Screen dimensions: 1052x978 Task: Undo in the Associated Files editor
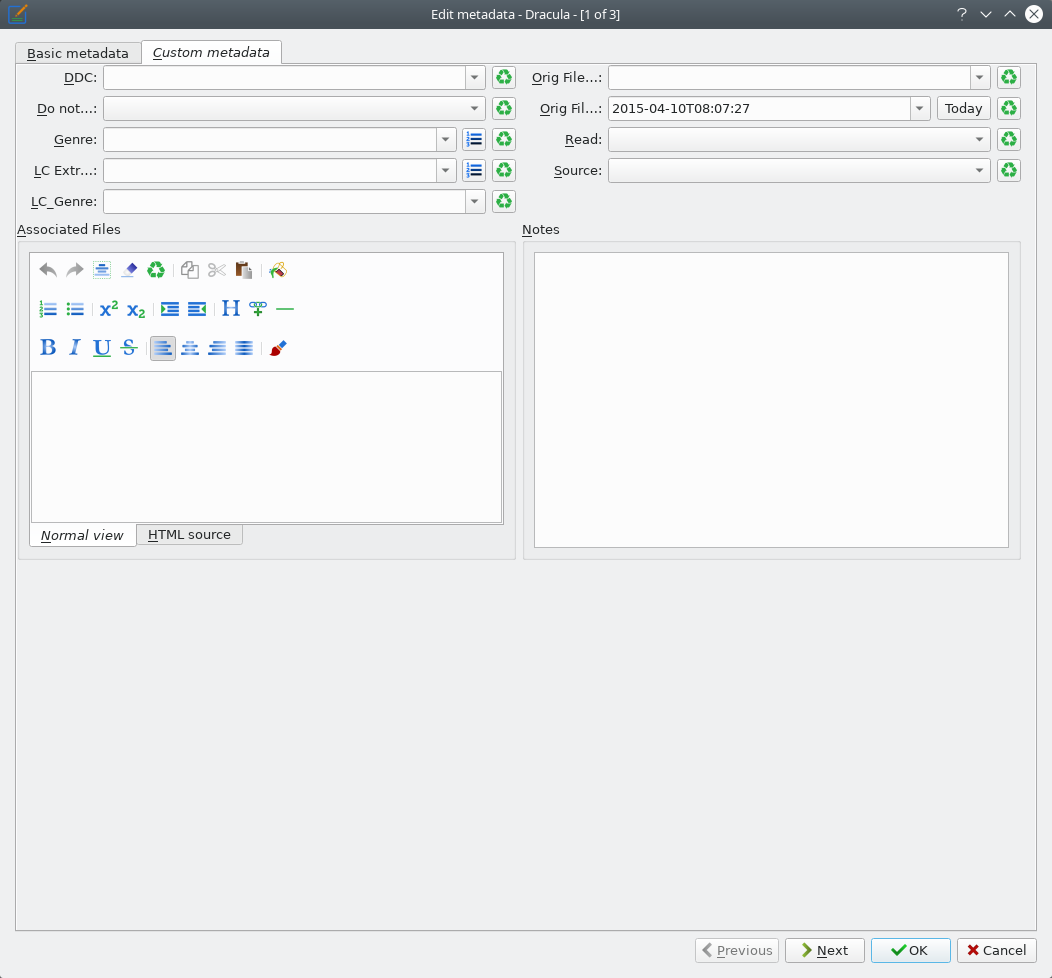pos(48,270)
